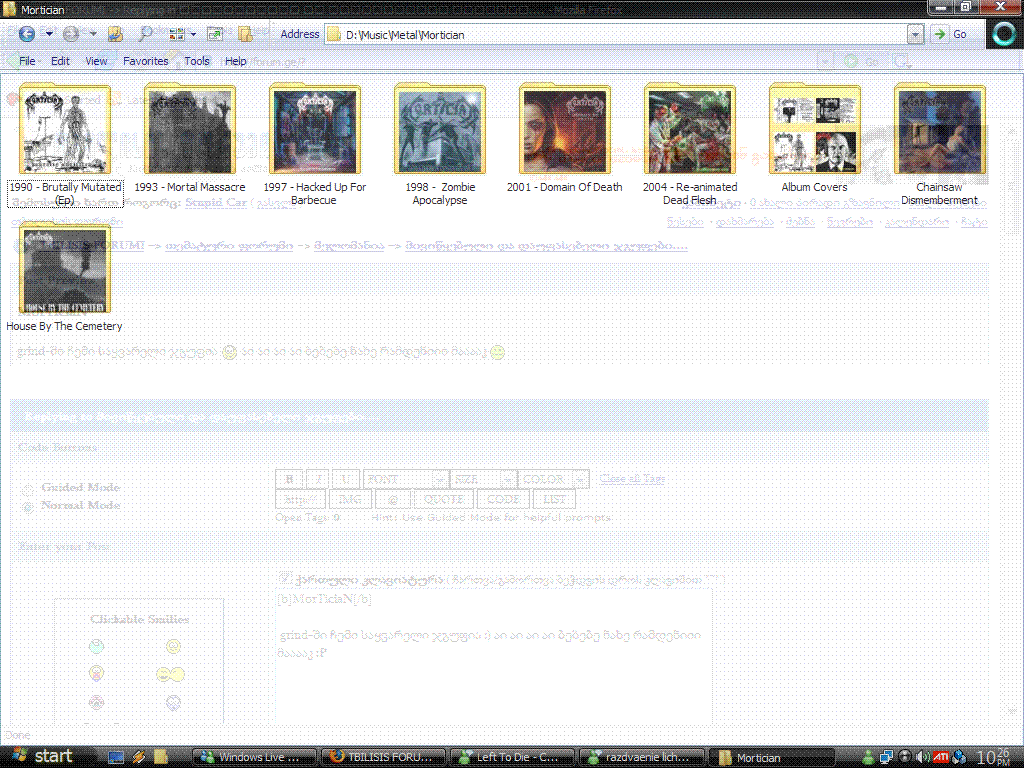This screenshot has width=1024, height=768.
Task: Click the folder quick launch icon
Action: click(x=161, y=757)
